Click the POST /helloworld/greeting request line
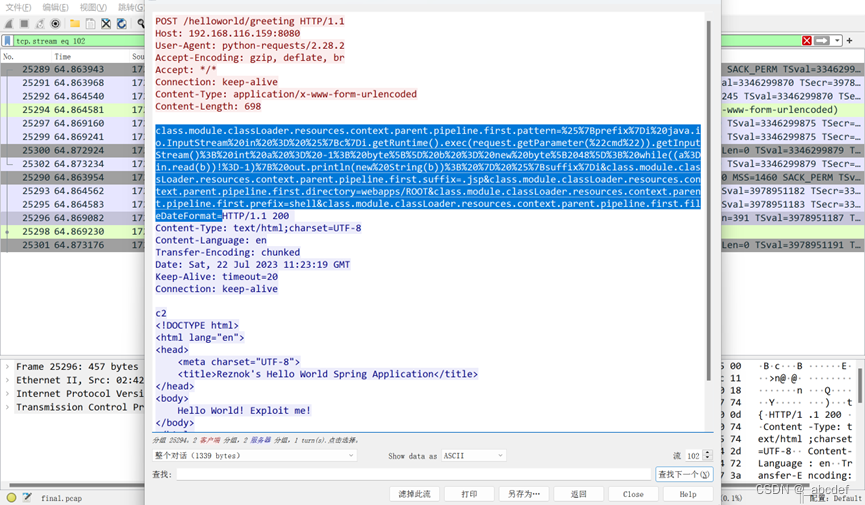Screen dimensions: 865x505 point(249,21)
